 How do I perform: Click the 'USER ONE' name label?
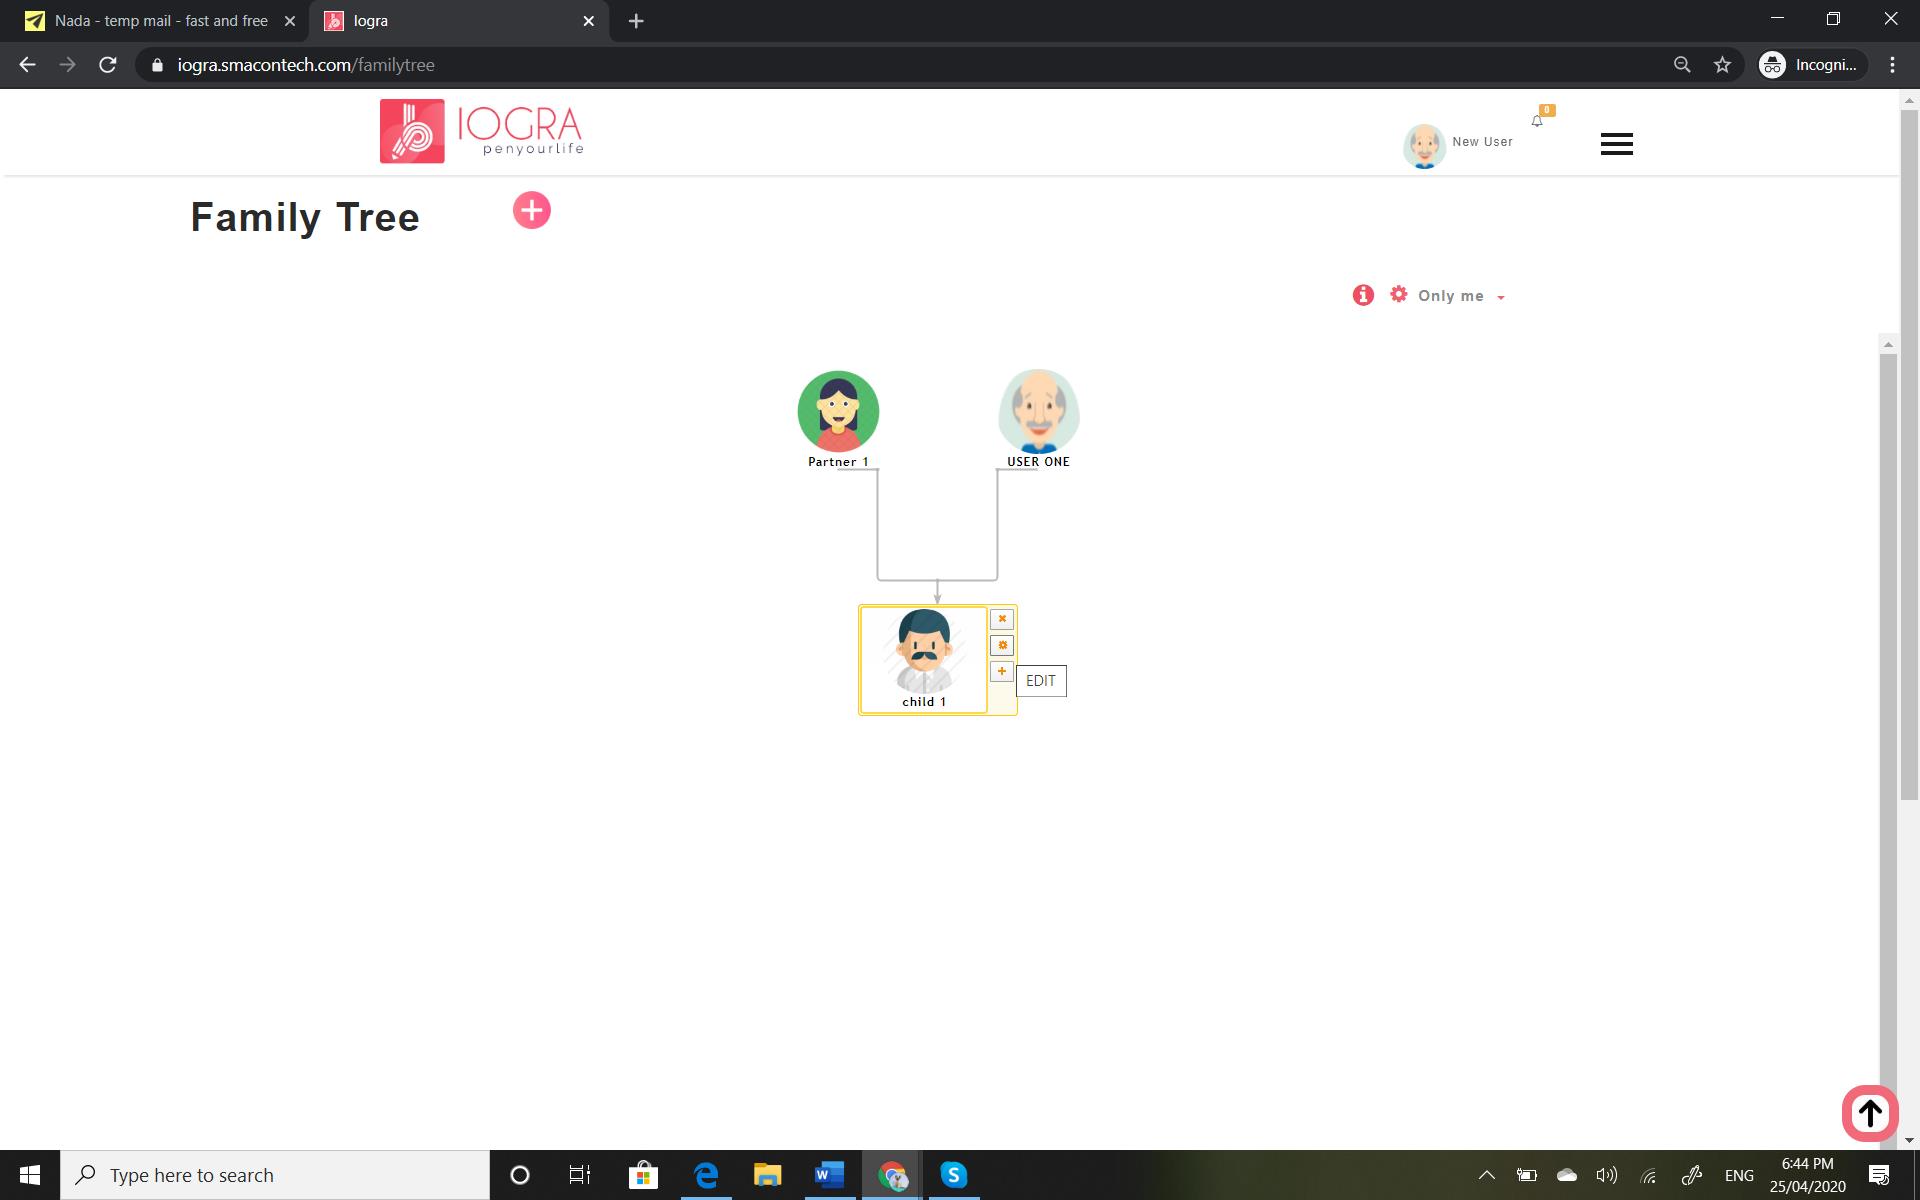[x=1038, y=462]
